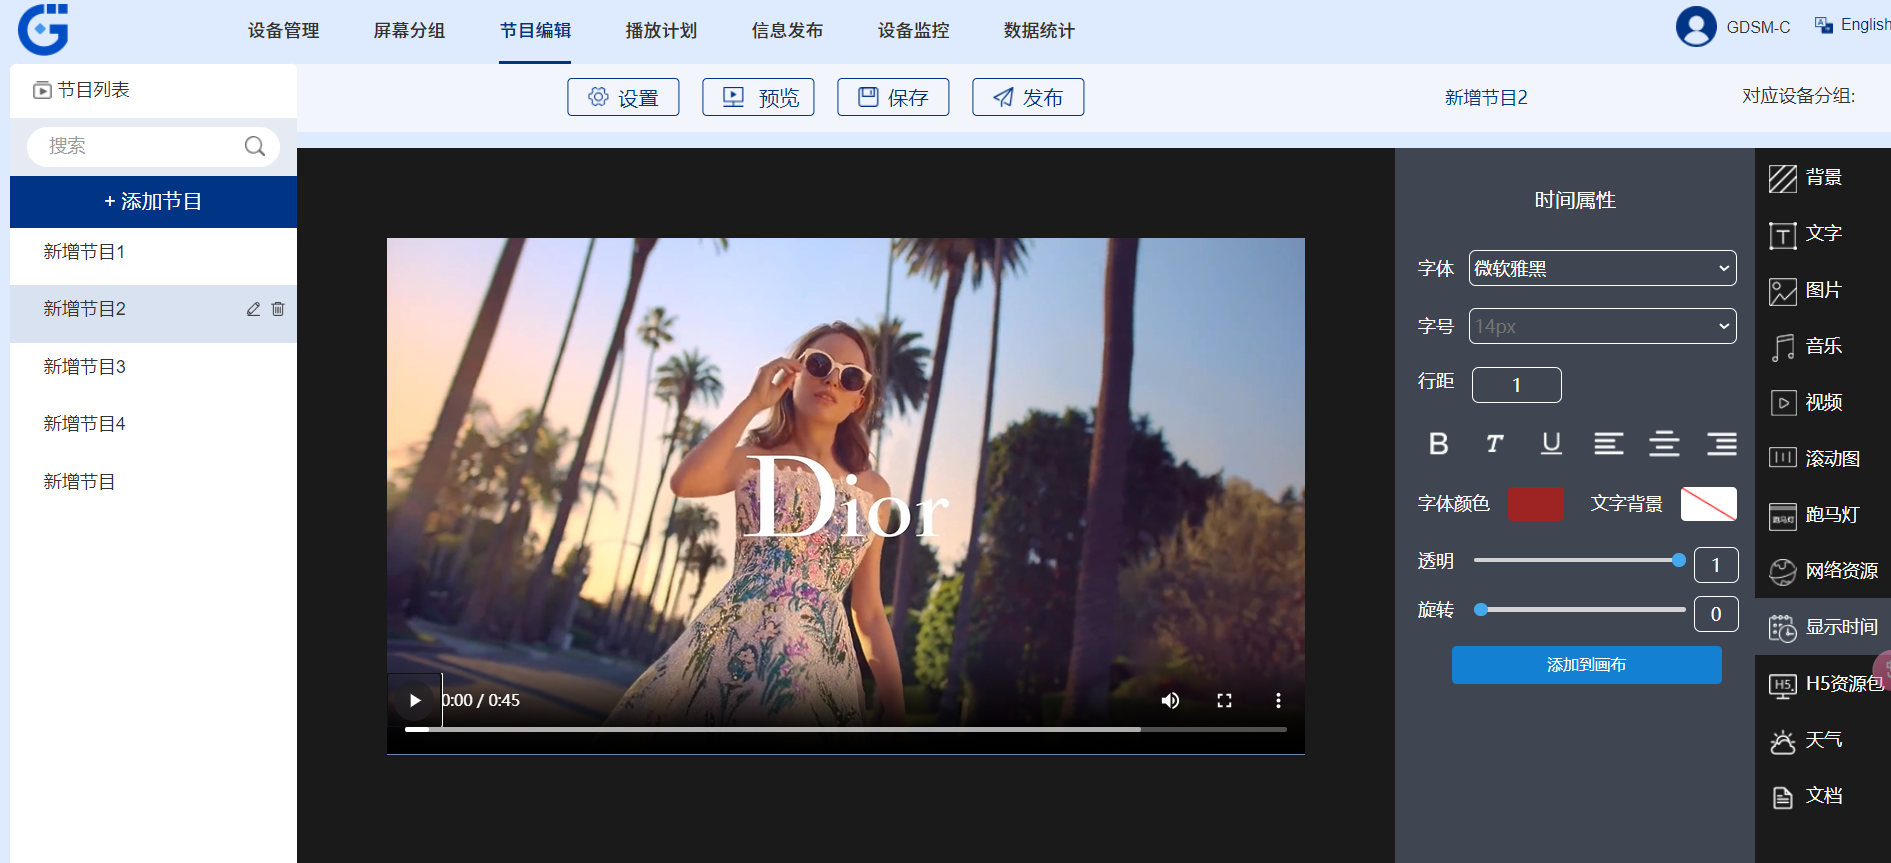This screenshot has width=1891, height=863.
Task: Click the search magnifier icon
Action: 255,146
